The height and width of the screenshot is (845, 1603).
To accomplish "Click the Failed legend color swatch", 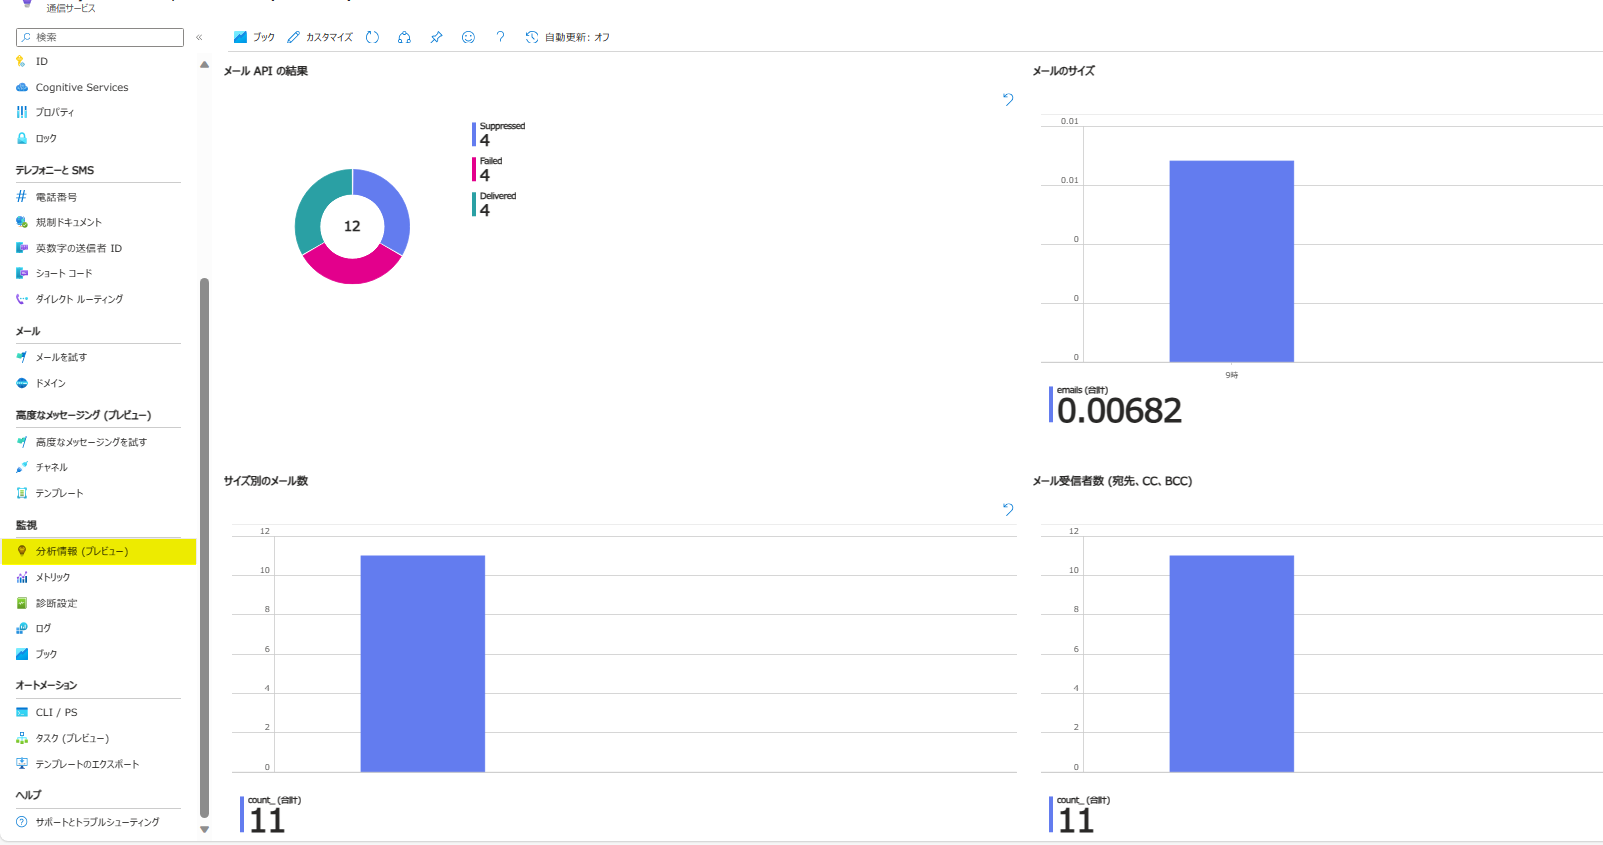I will (x=474, y=169).
